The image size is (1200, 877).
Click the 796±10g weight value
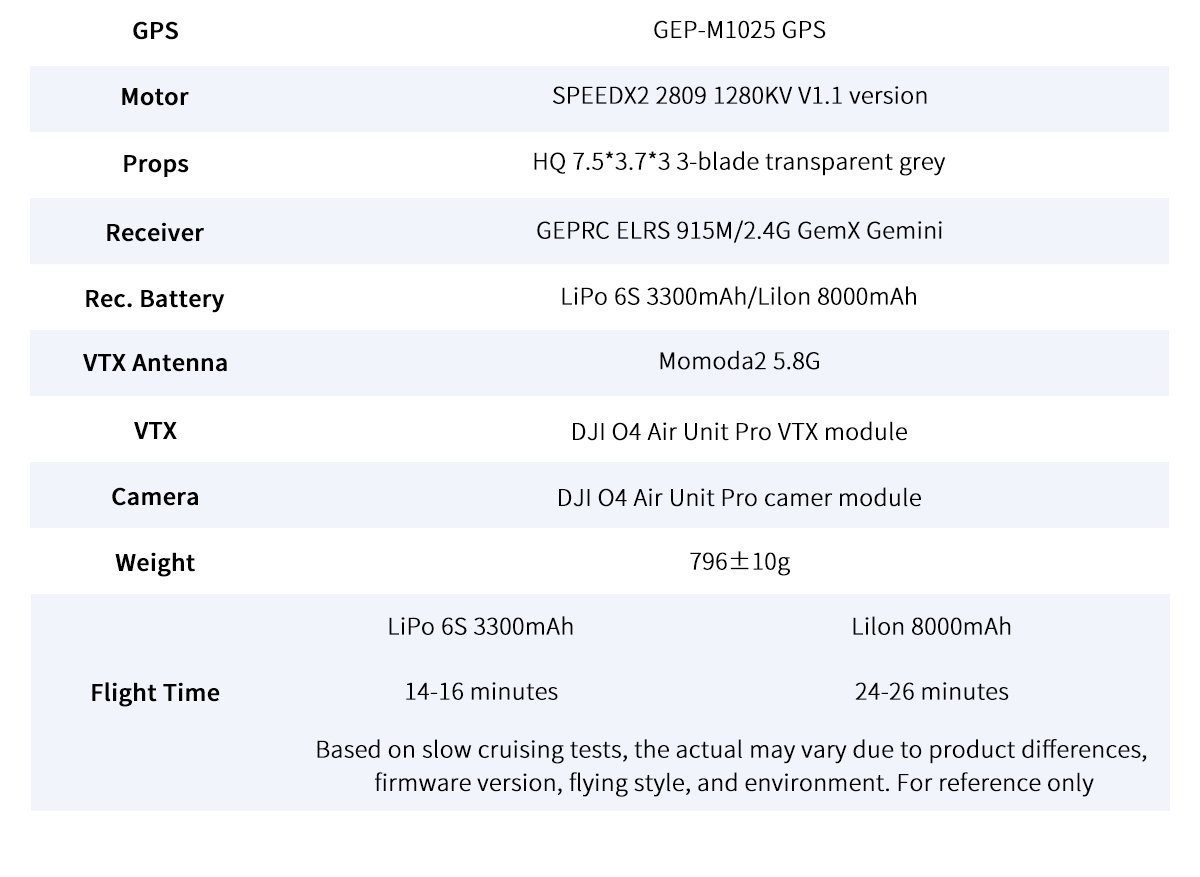pos(739,562)
